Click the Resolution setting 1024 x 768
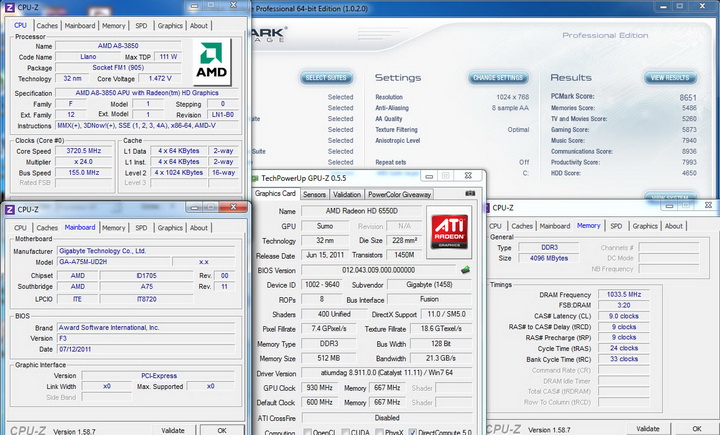720x435 pixels. pos(512,97)
